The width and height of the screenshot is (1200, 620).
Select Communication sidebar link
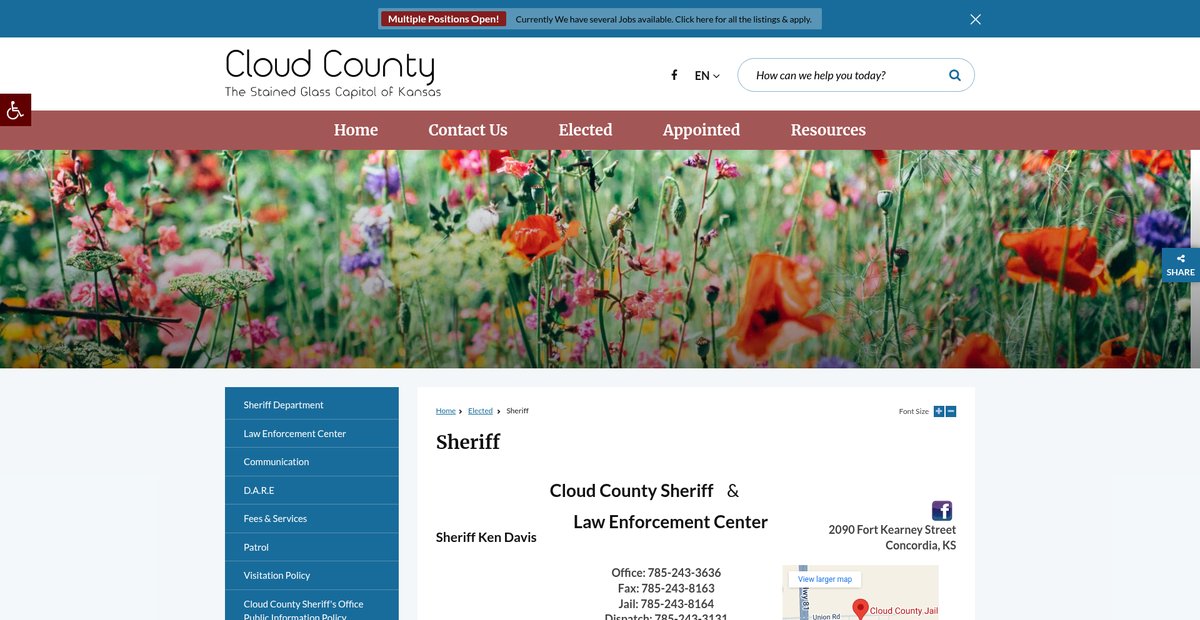312,462
